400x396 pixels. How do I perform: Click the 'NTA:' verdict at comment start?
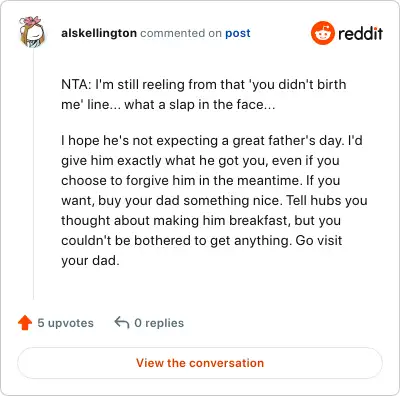(76, 84)
